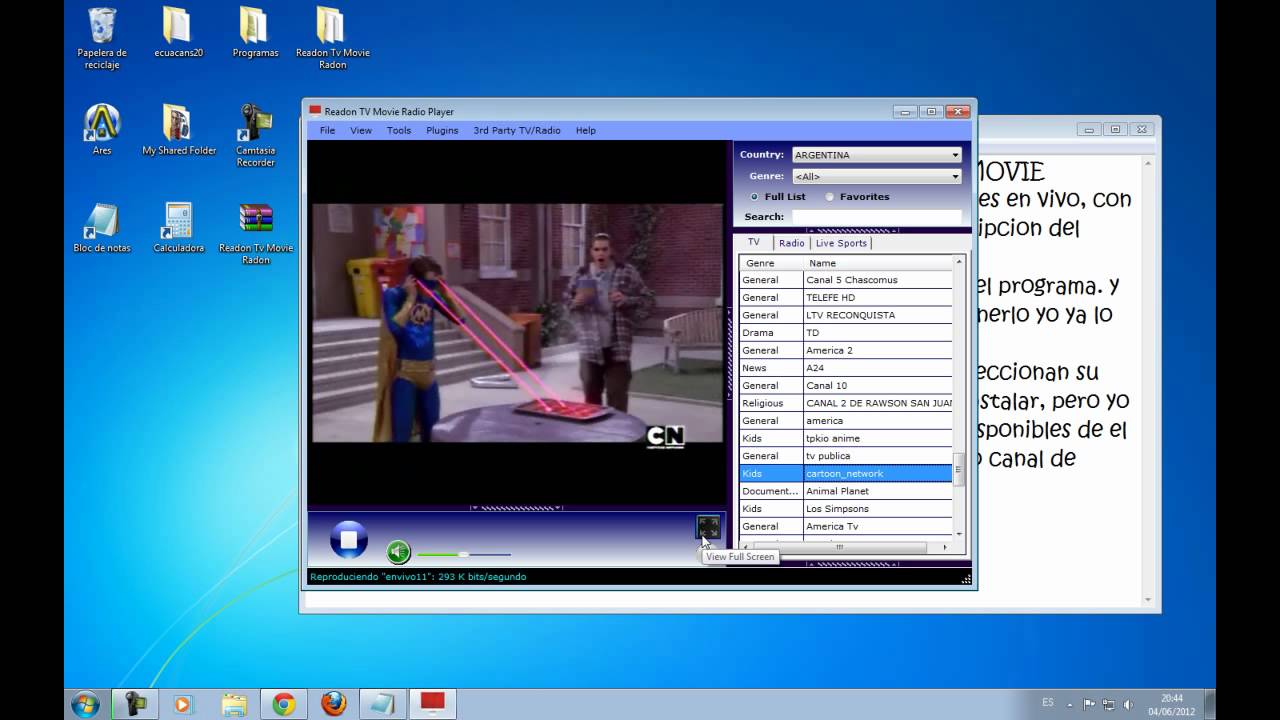Click the Action Center flag tray icon
Screen dimensions: 1280x720
tap(1090, 704)
